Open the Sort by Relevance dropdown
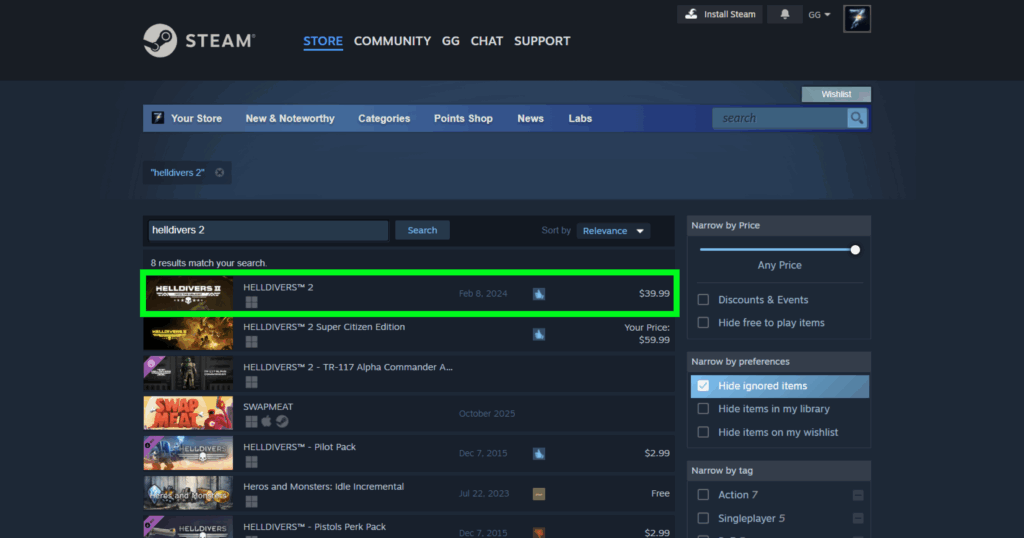1024x538 pixels. click(613, 230)
